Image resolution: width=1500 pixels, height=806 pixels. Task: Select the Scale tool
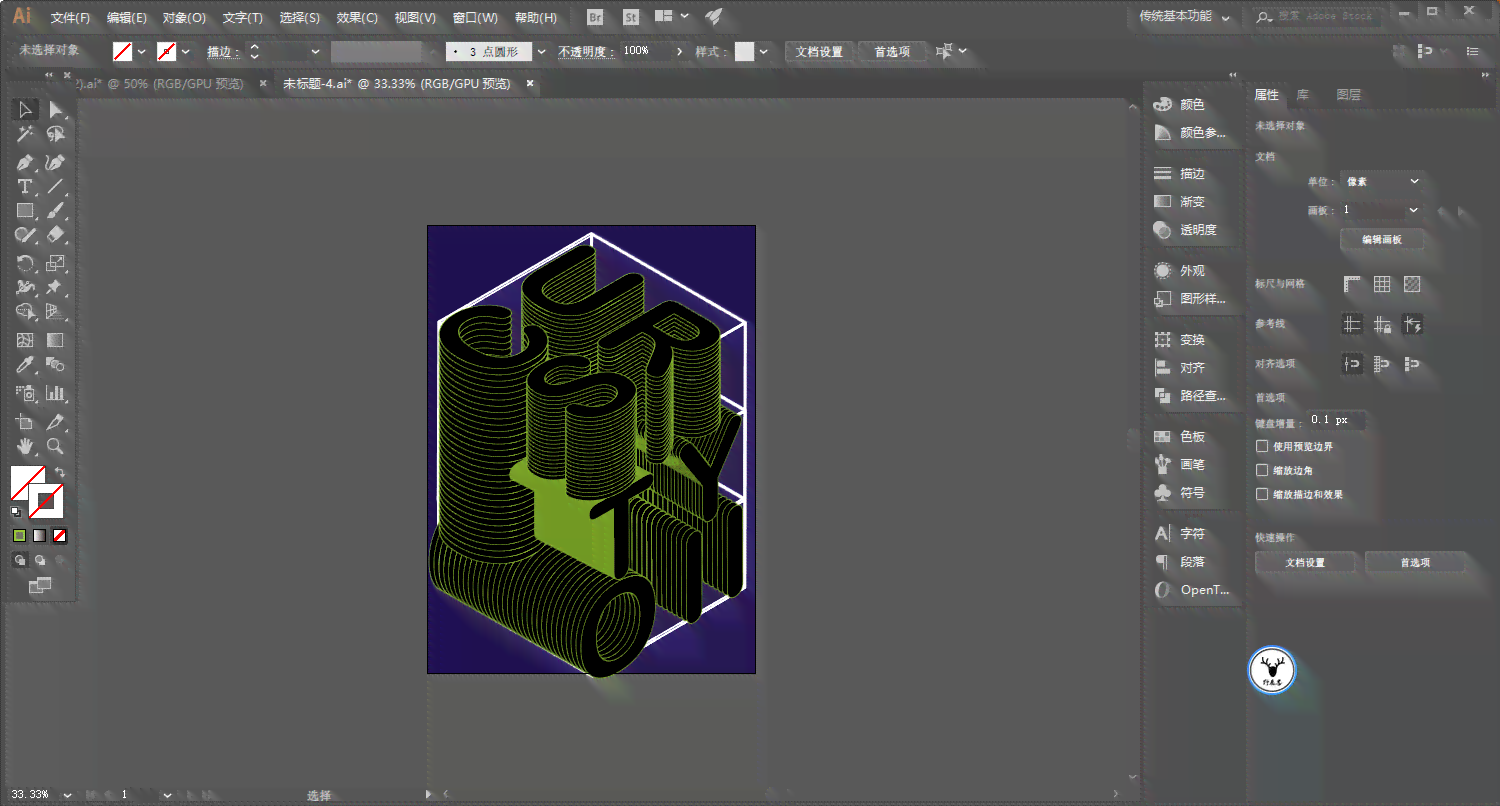click(x=56, y=264)
